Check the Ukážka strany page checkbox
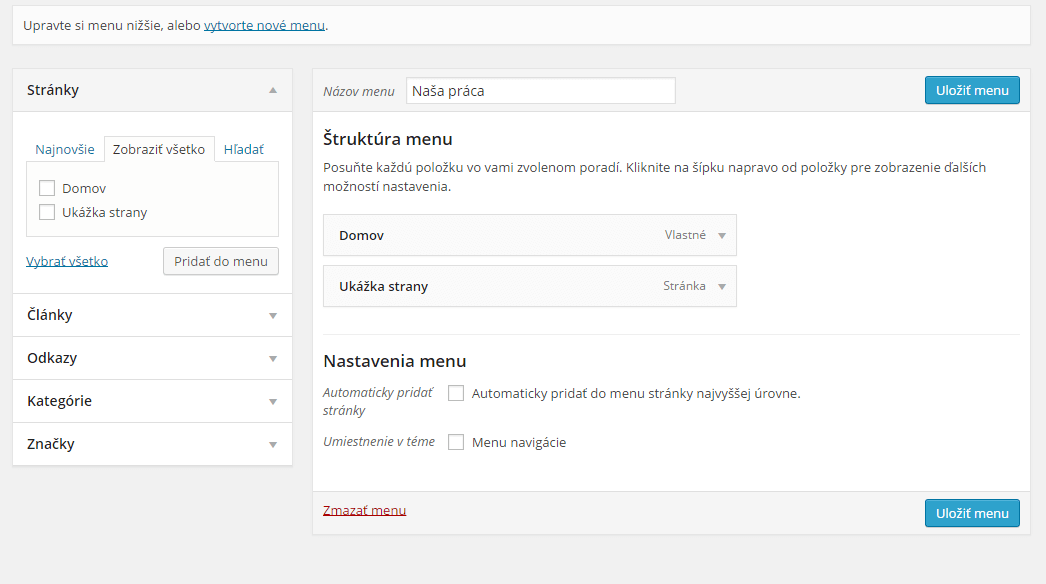1046x584 pixels. 47,212
